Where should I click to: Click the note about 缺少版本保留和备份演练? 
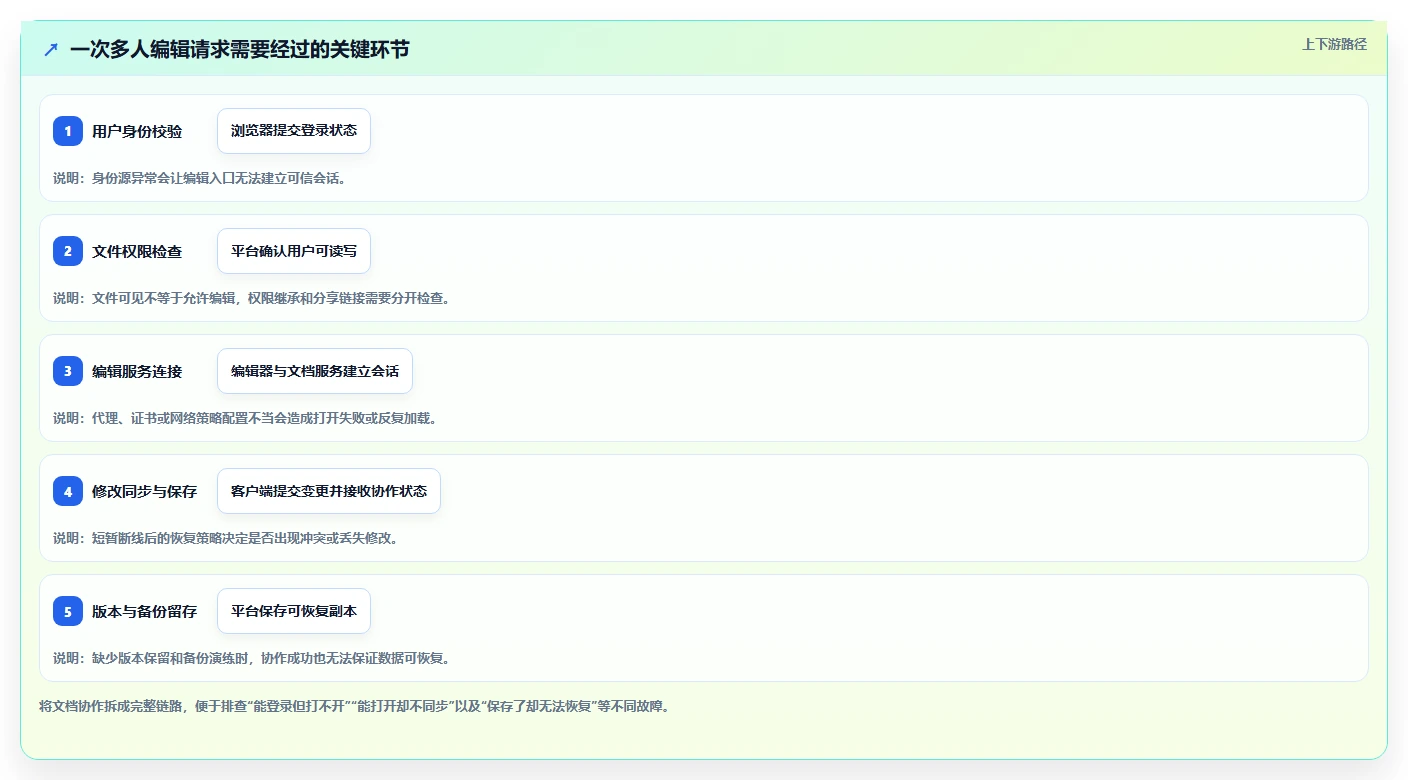(252, 658)
